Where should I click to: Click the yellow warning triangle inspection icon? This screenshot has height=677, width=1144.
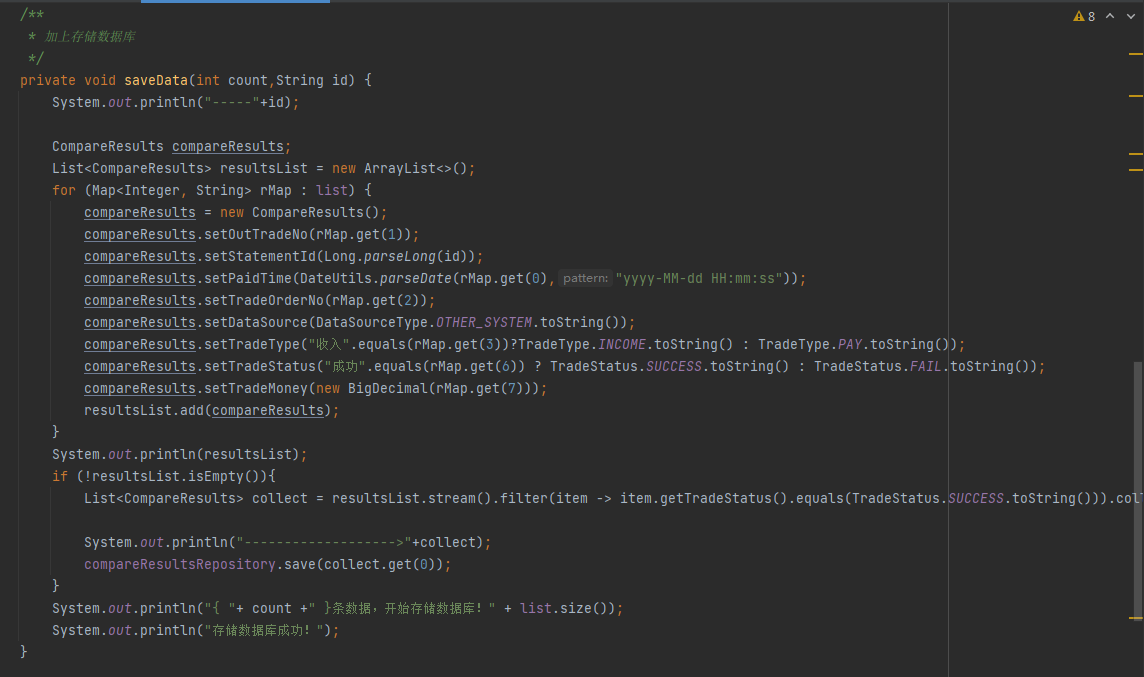1078,16
